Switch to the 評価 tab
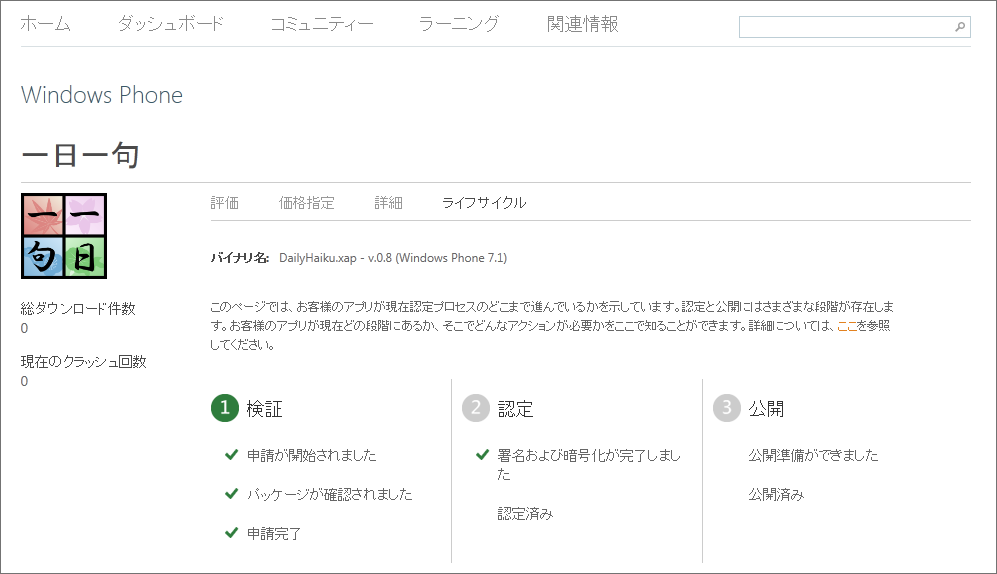This screenshot has height=574, width=997. (x=224, y=203)
